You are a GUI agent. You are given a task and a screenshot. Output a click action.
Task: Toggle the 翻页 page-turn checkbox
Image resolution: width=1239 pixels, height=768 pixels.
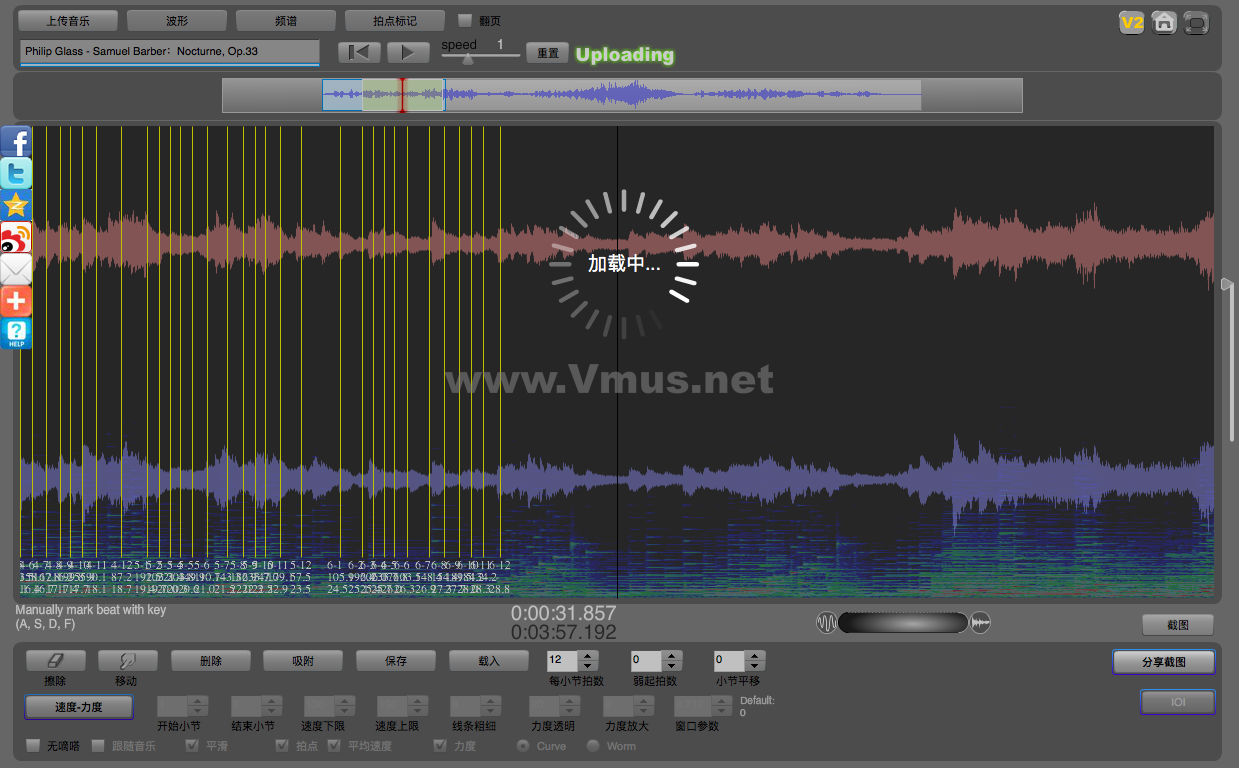click(465, 20)
